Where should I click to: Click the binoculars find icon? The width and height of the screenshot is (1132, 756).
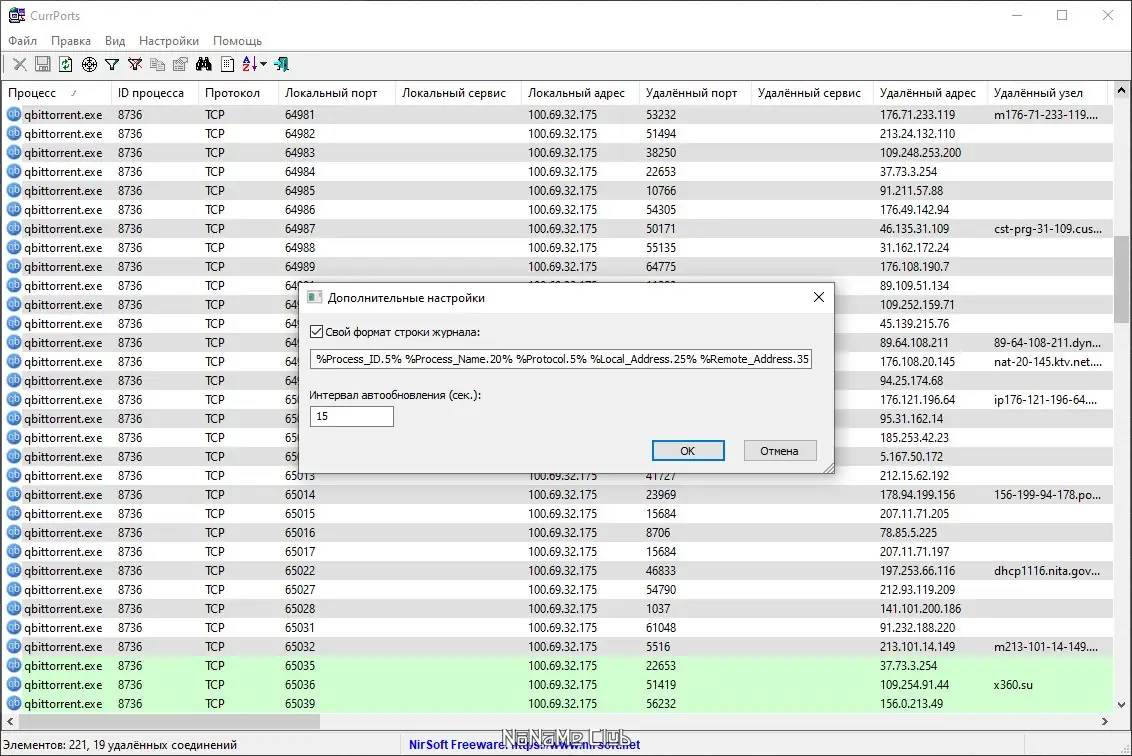204,64
